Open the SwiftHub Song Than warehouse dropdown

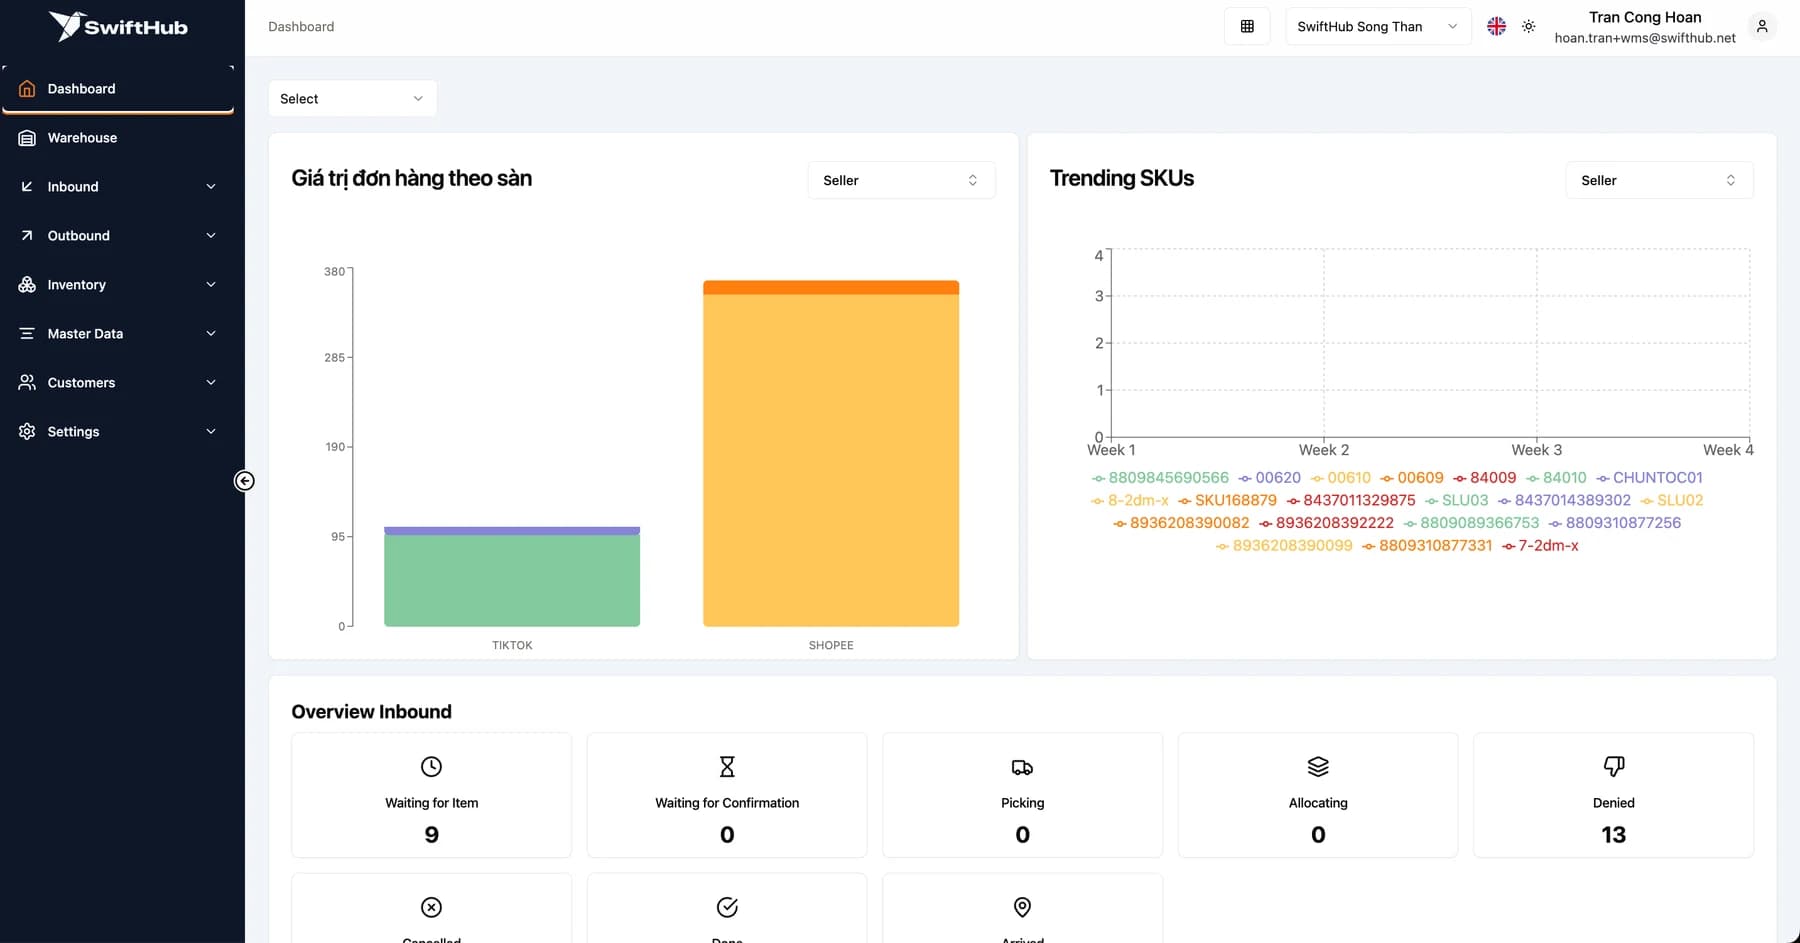[x=1378, y=27]
